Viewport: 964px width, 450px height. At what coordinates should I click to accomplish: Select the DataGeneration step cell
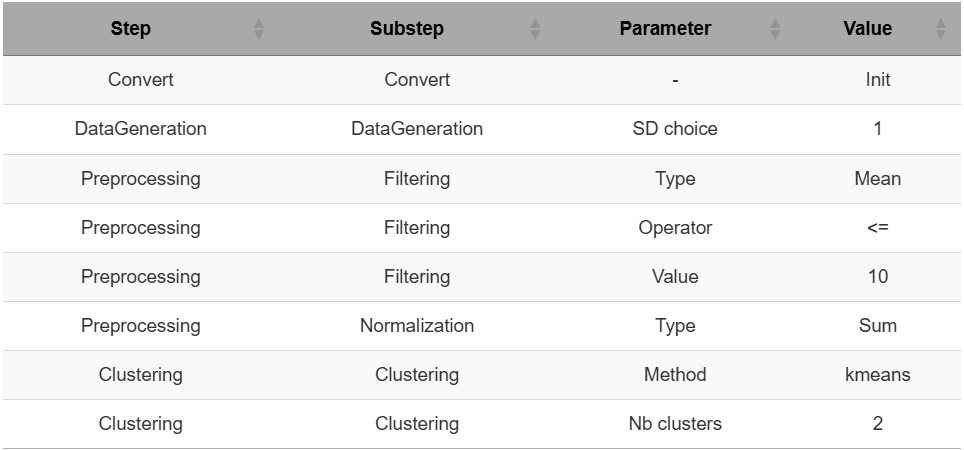[x=141, y=129]
